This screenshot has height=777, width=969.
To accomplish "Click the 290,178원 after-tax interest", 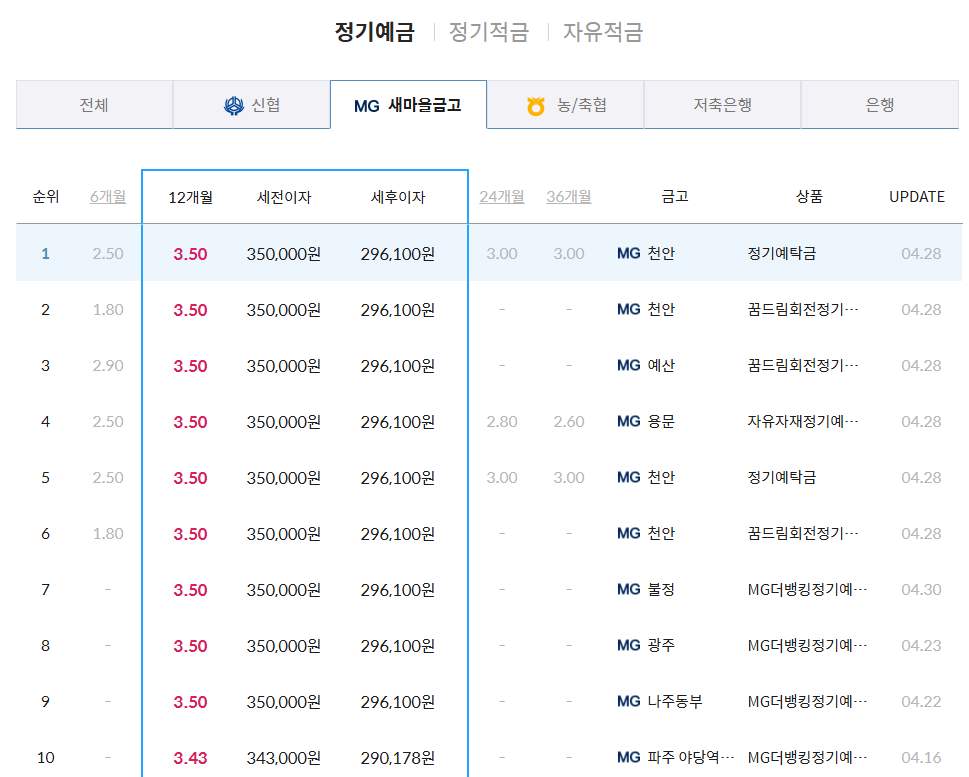I will [398, 758].
